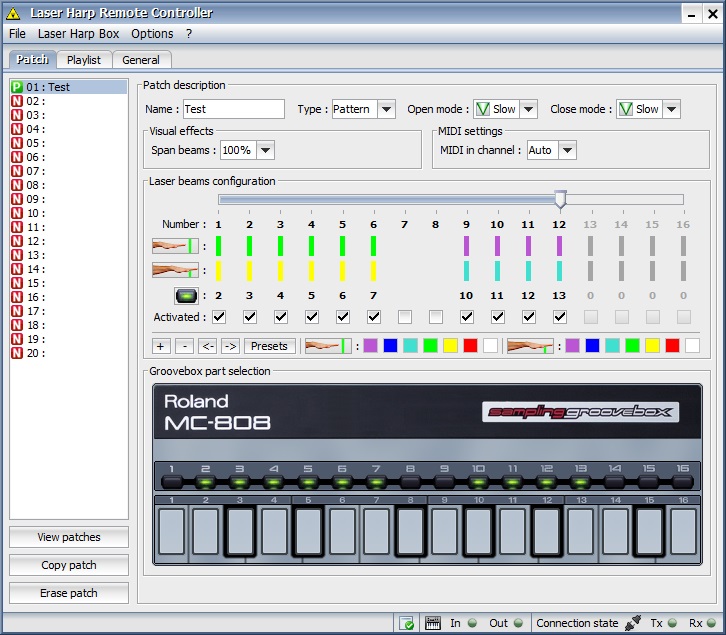Click the connection state plug icon

tap(632, 623)
